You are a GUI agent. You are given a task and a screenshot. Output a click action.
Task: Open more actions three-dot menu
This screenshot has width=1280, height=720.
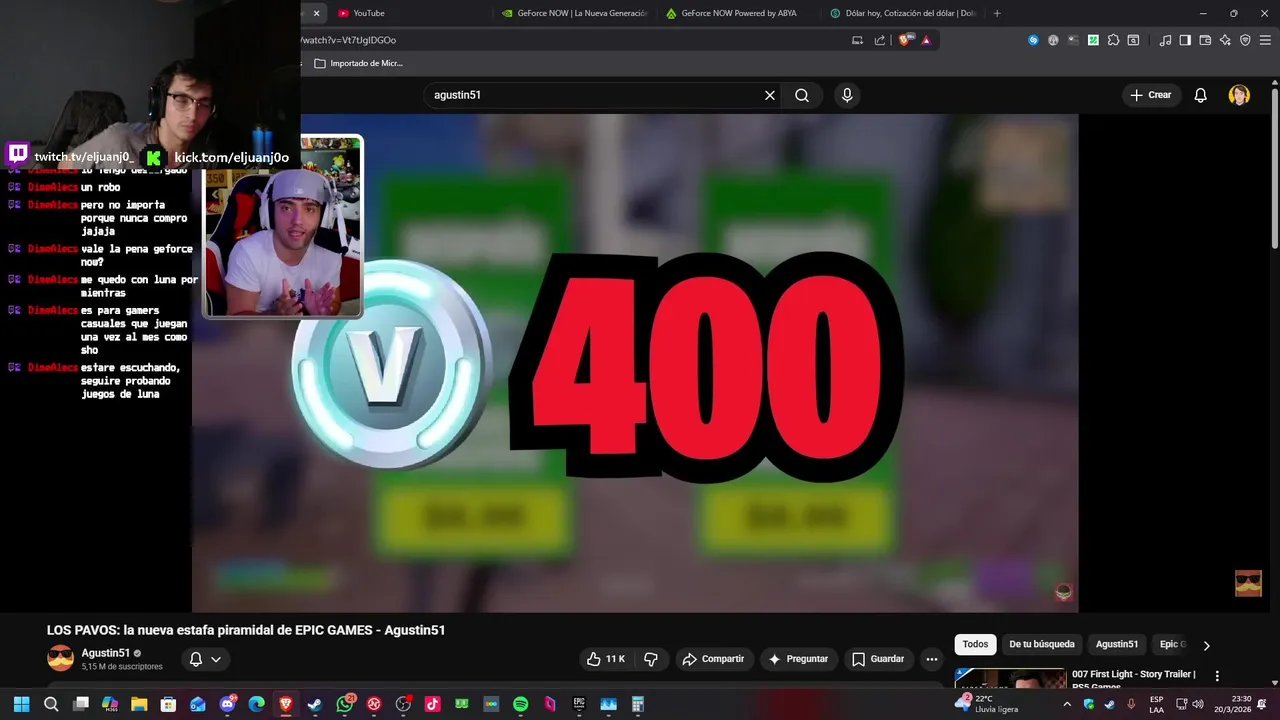(x=932, y=659)
